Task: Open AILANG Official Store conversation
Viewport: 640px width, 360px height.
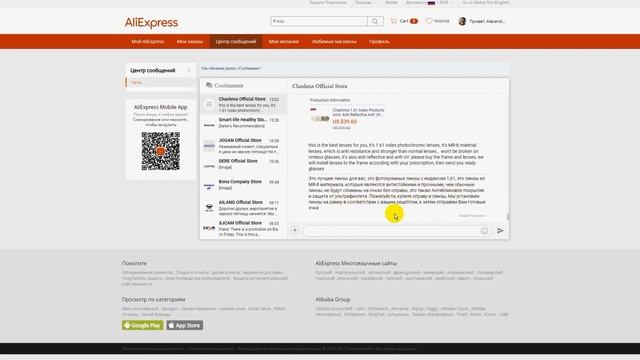Action: click(243, 208)
